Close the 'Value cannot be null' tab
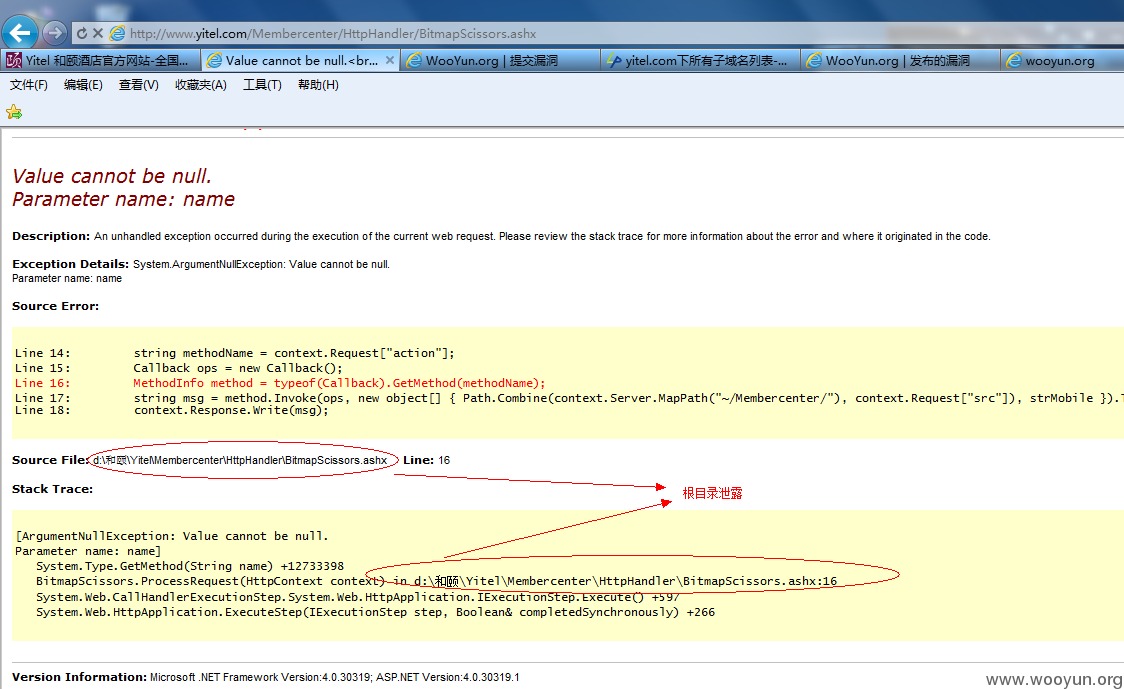The width and height of the screenshot is (1124, 689). coord(389,60)
